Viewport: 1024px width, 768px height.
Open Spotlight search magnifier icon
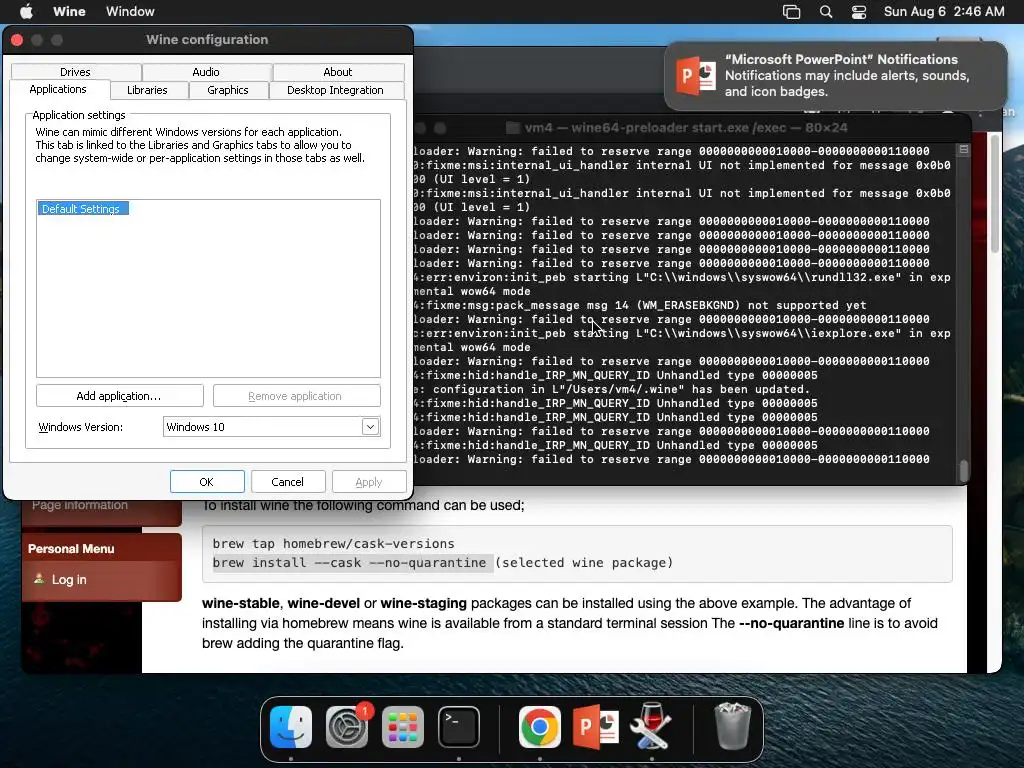tap(826, 11)
